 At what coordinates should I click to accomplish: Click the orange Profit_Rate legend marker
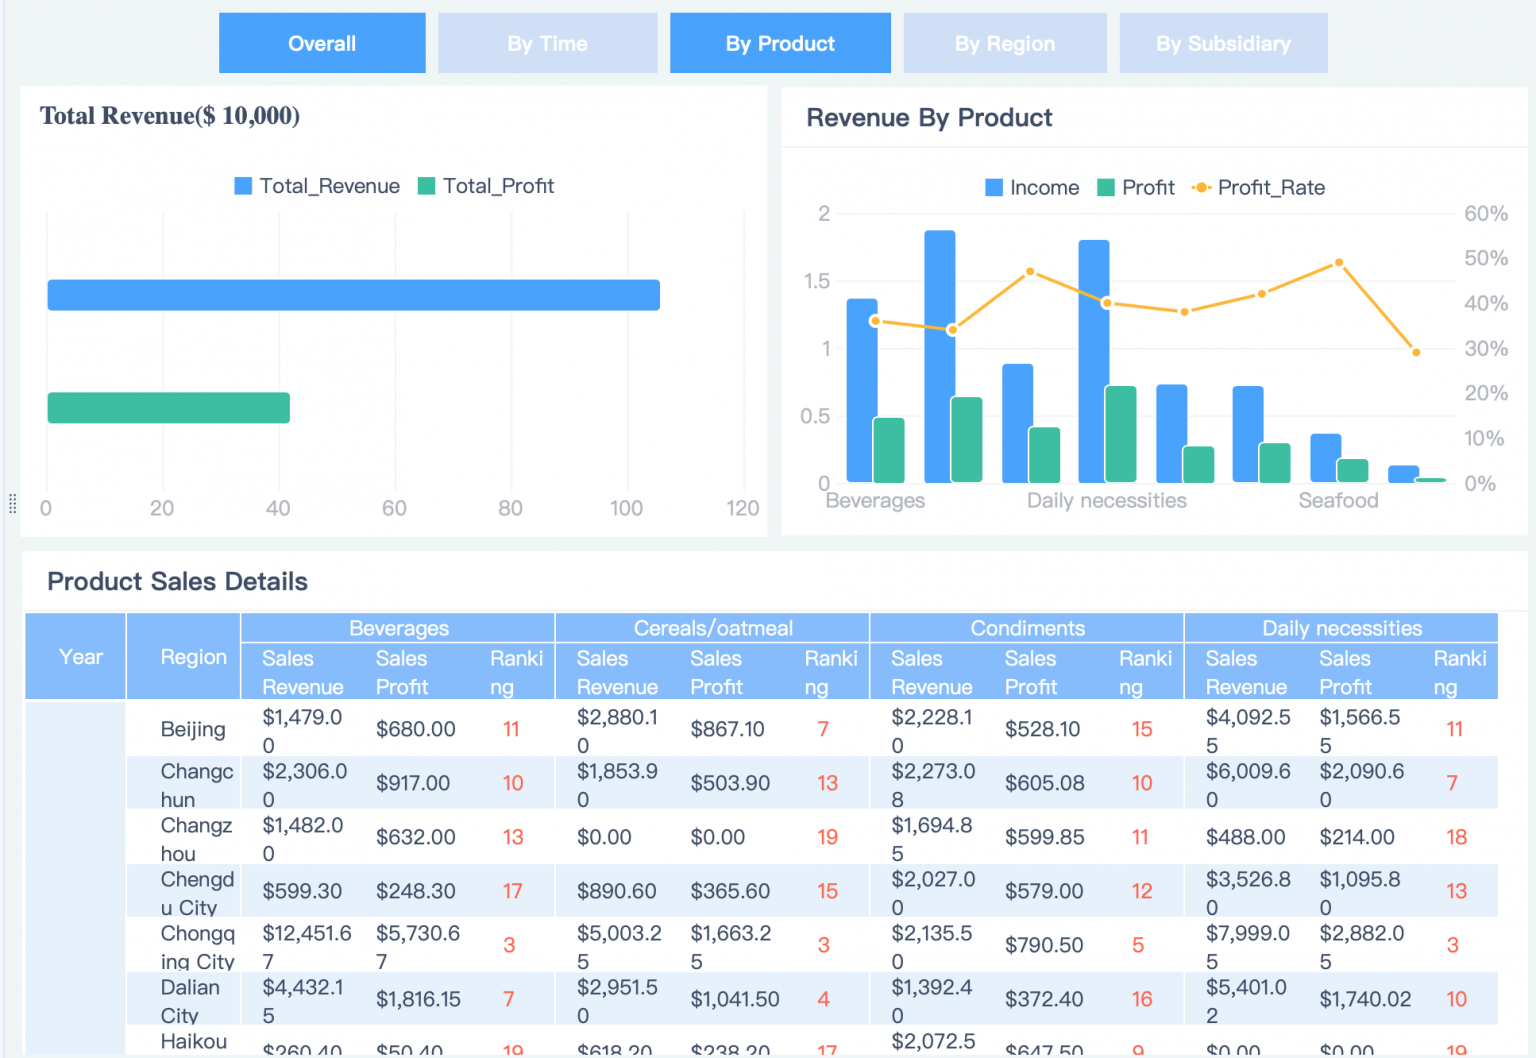(1200, 187)
